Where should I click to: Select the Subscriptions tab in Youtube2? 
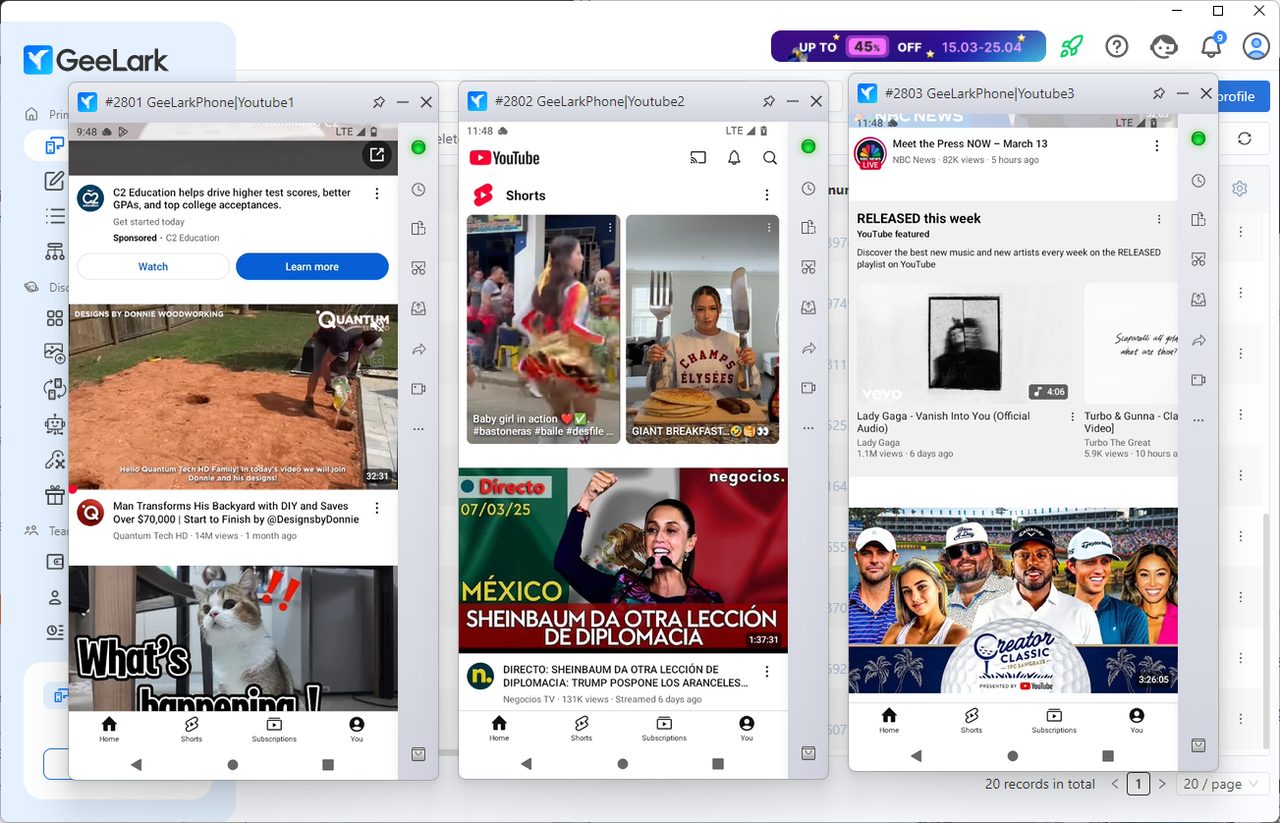click(664, 728)
